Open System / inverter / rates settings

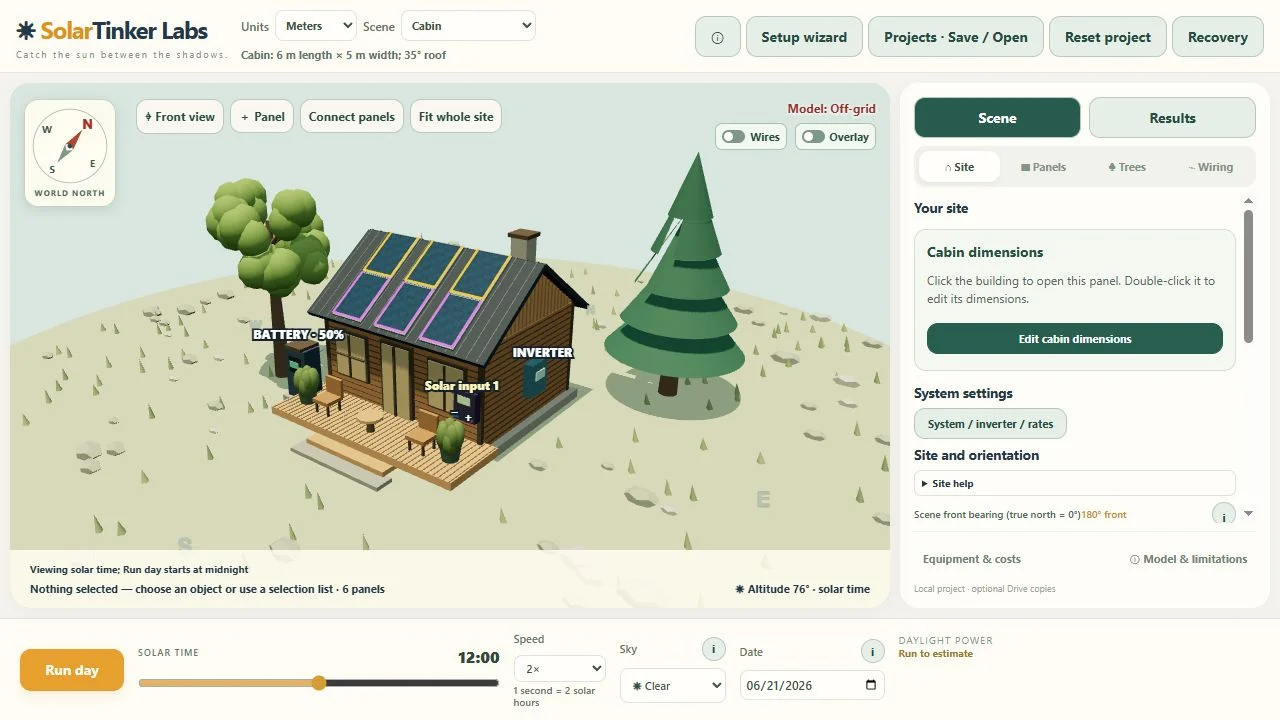990,424
